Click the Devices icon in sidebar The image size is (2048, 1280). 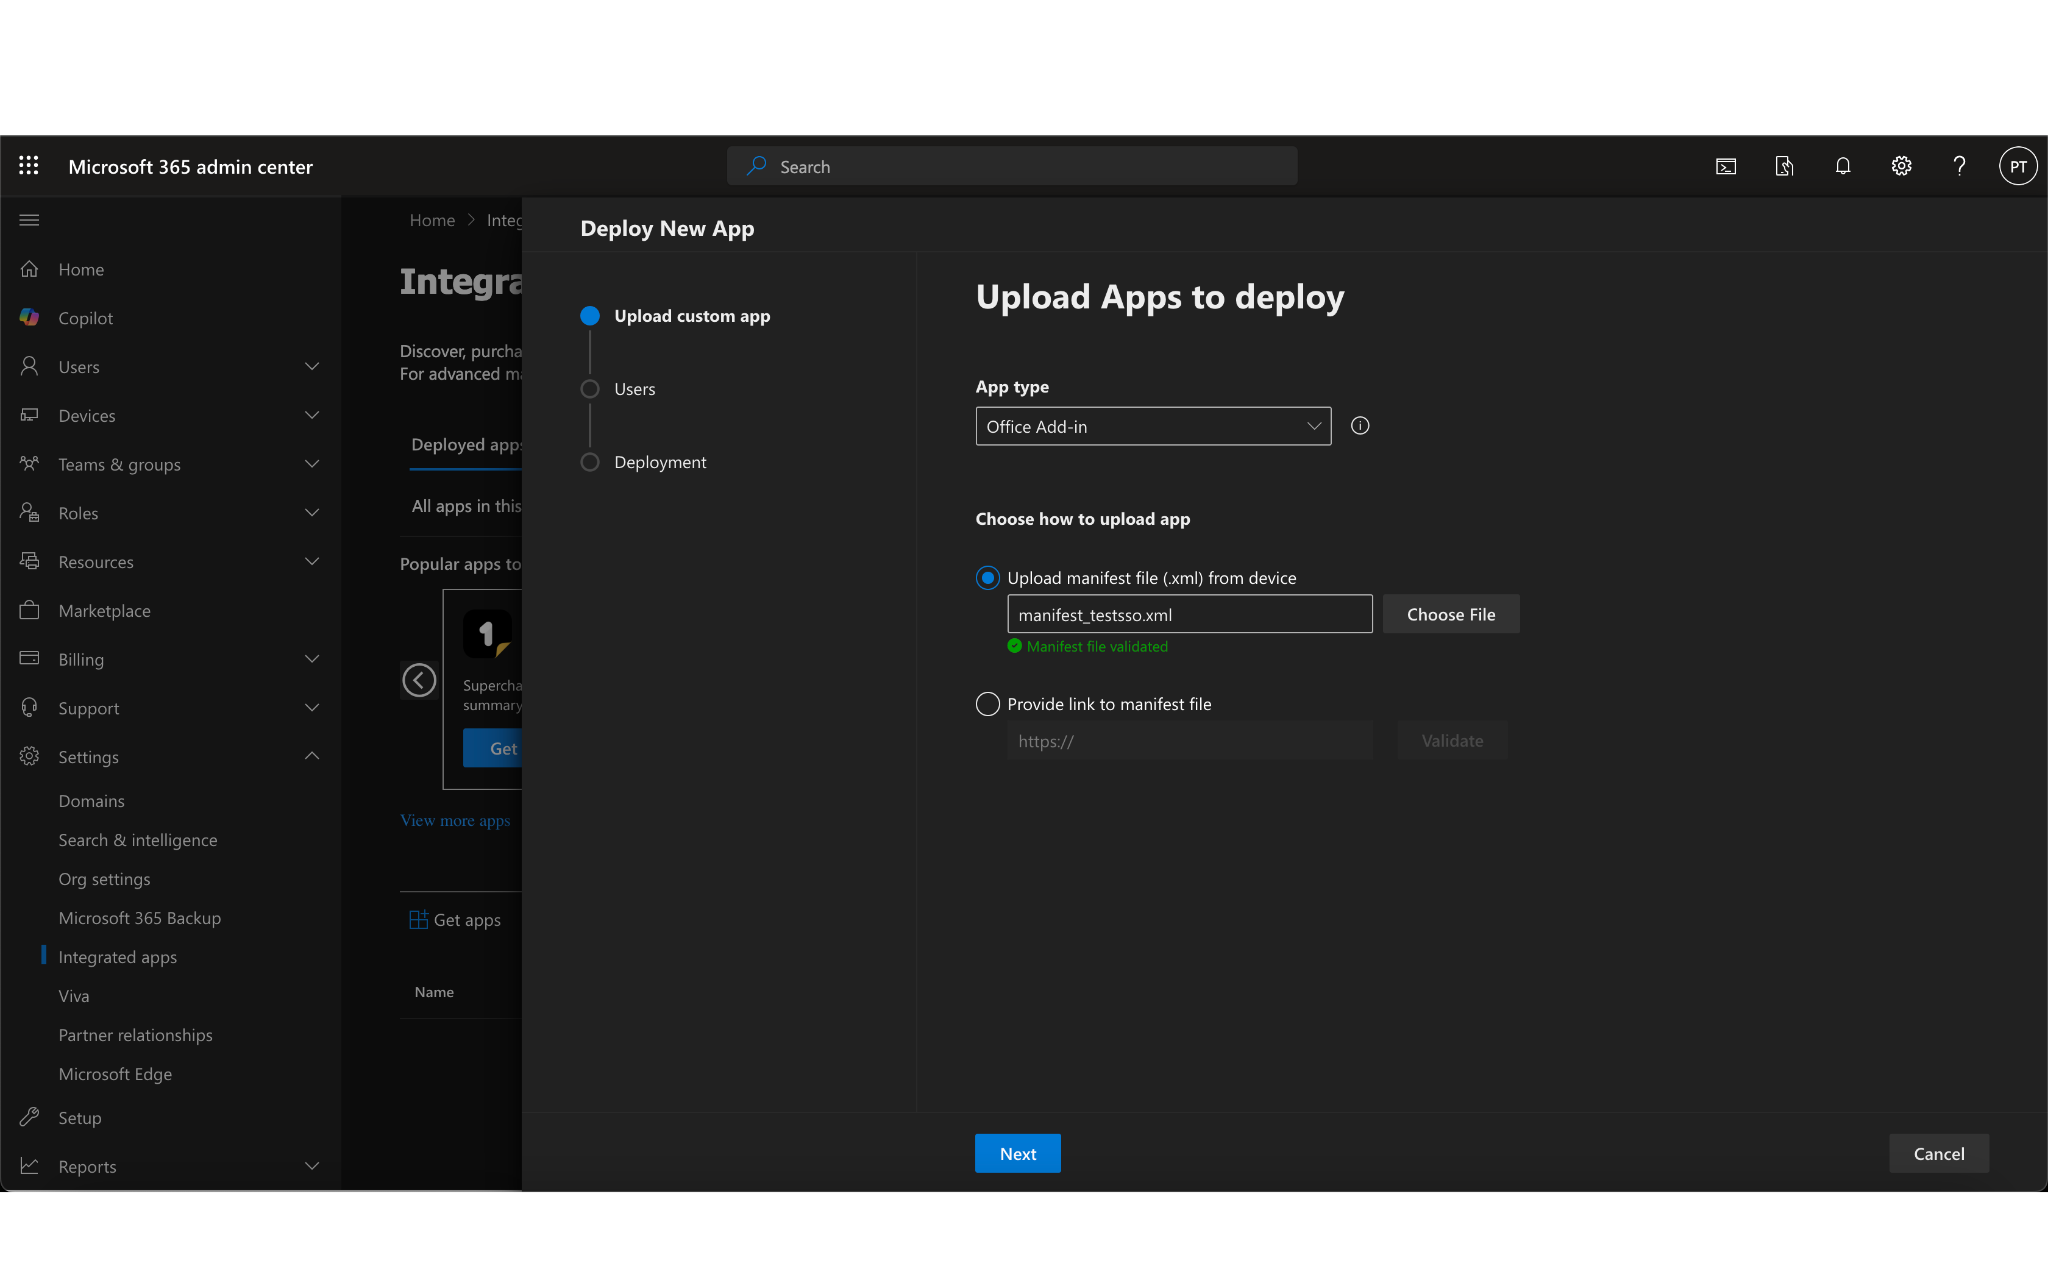[30, 415]
